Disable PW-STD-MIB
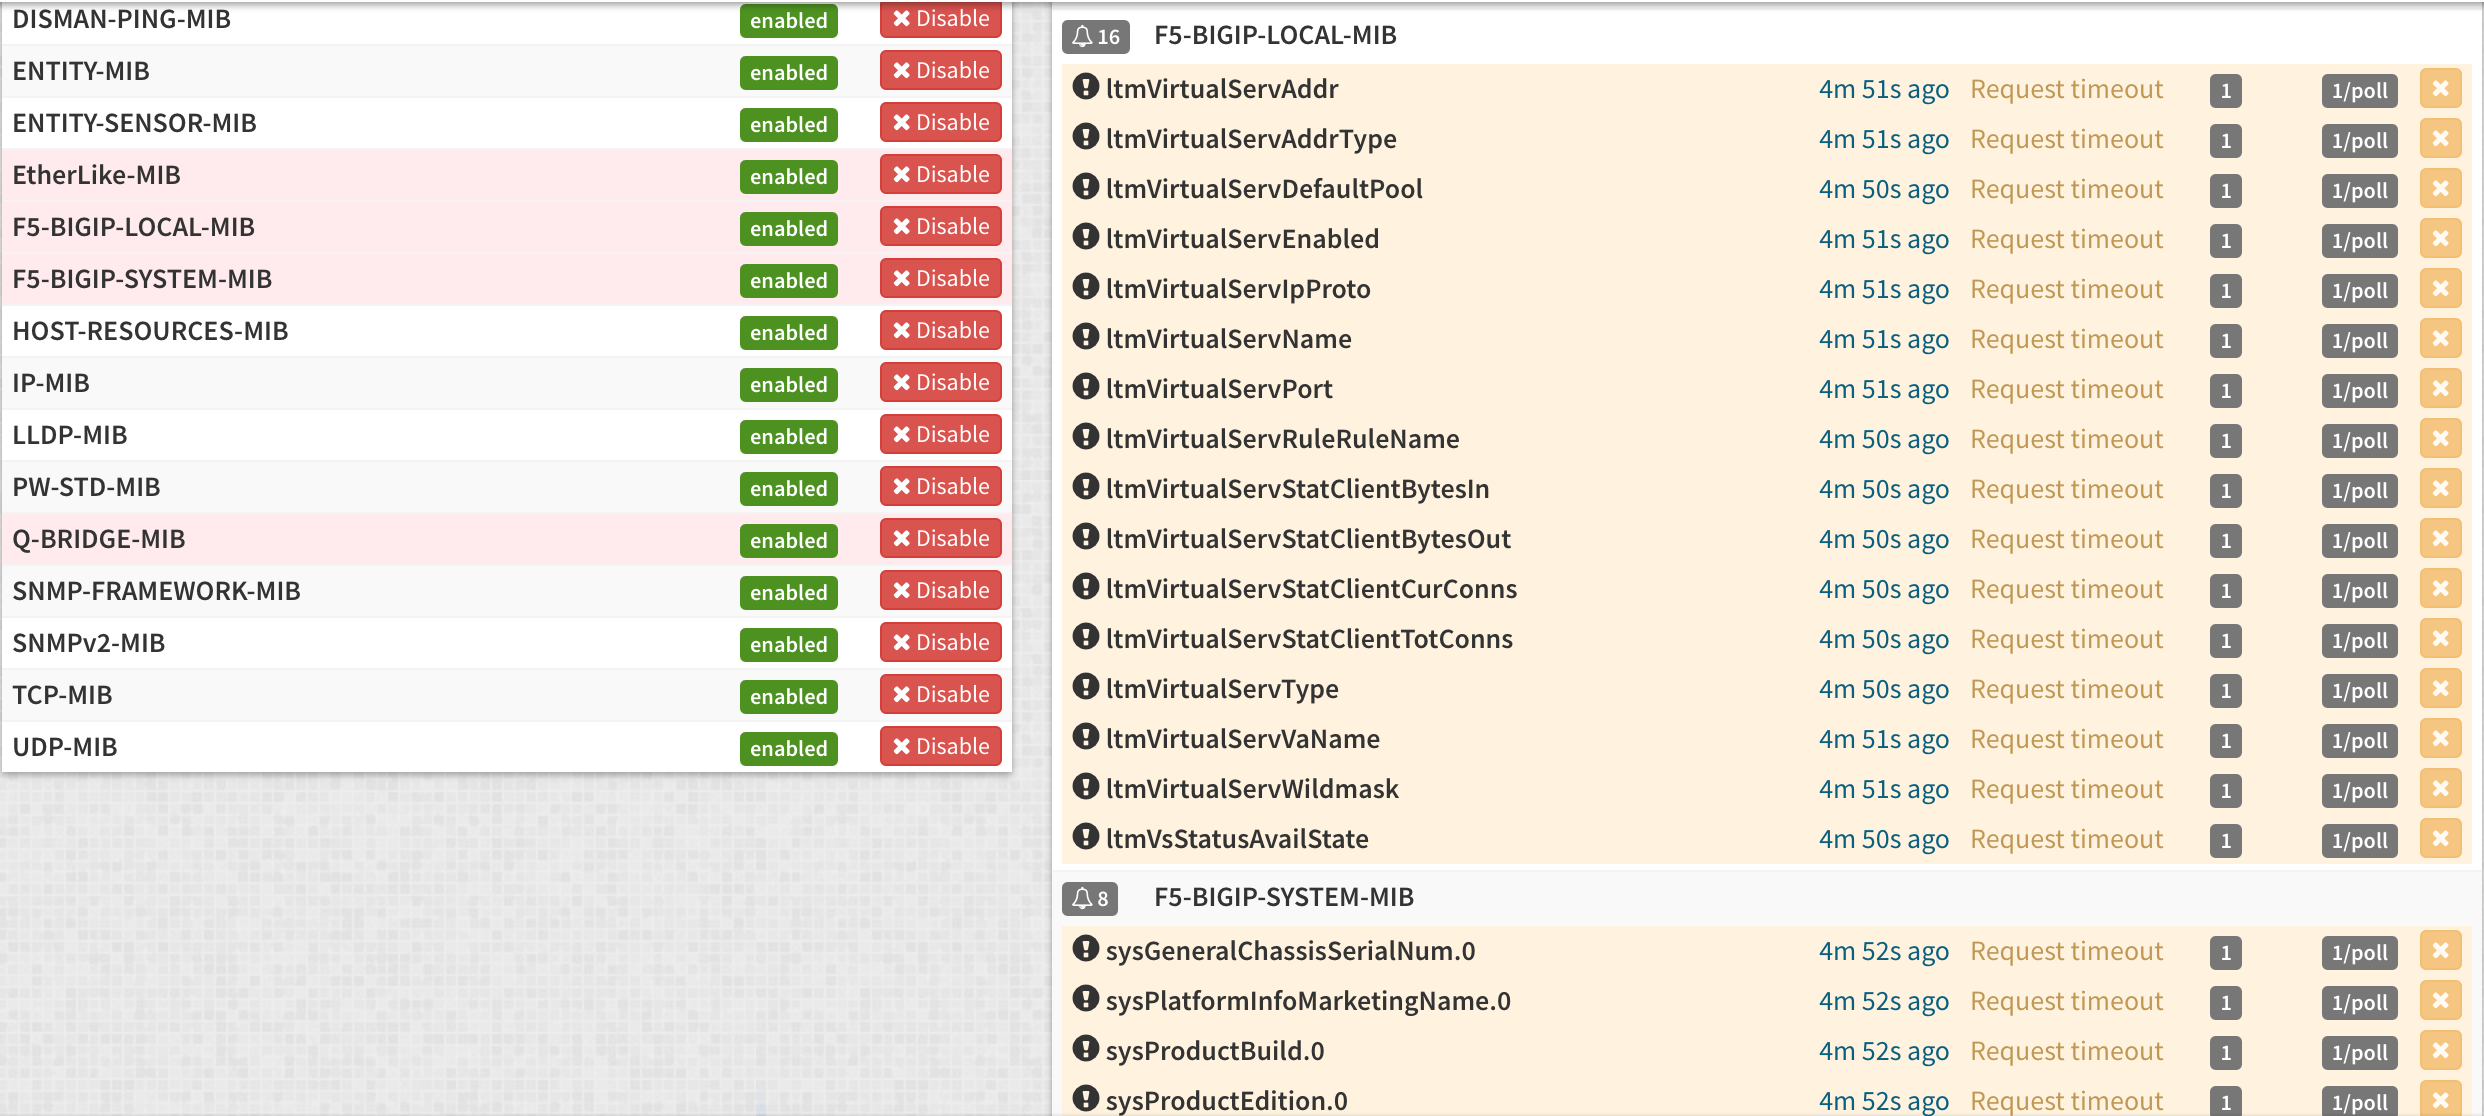Viewport: 2484px width, 1116px height. coord(941,487)
